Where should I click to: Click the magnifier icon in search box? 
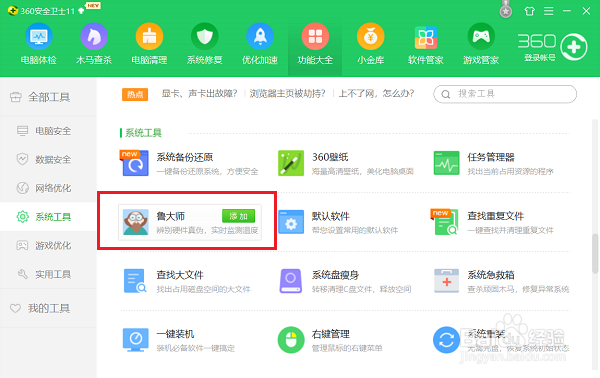pyautogui.click(x=445, y=94)
